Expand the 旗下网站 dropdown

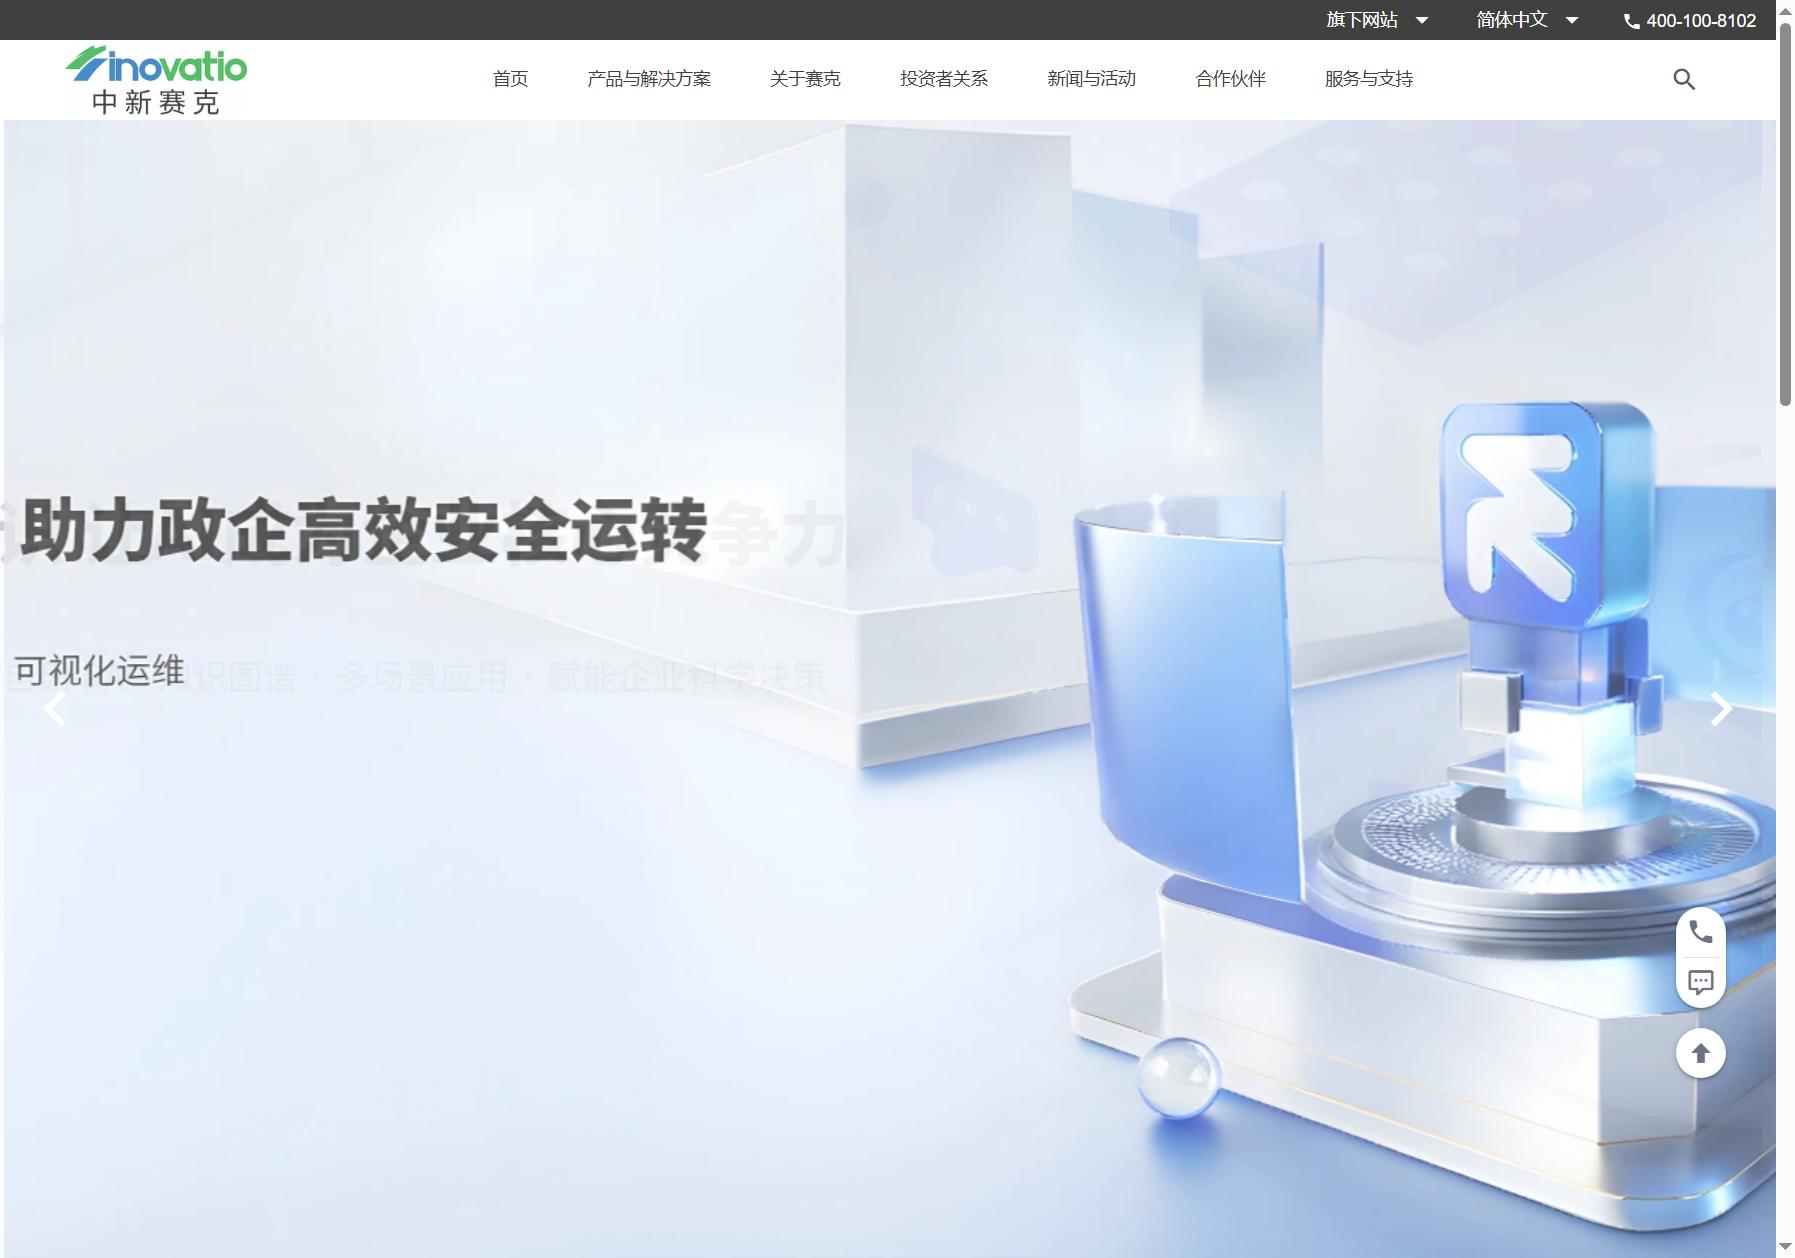click(1377, 20)
